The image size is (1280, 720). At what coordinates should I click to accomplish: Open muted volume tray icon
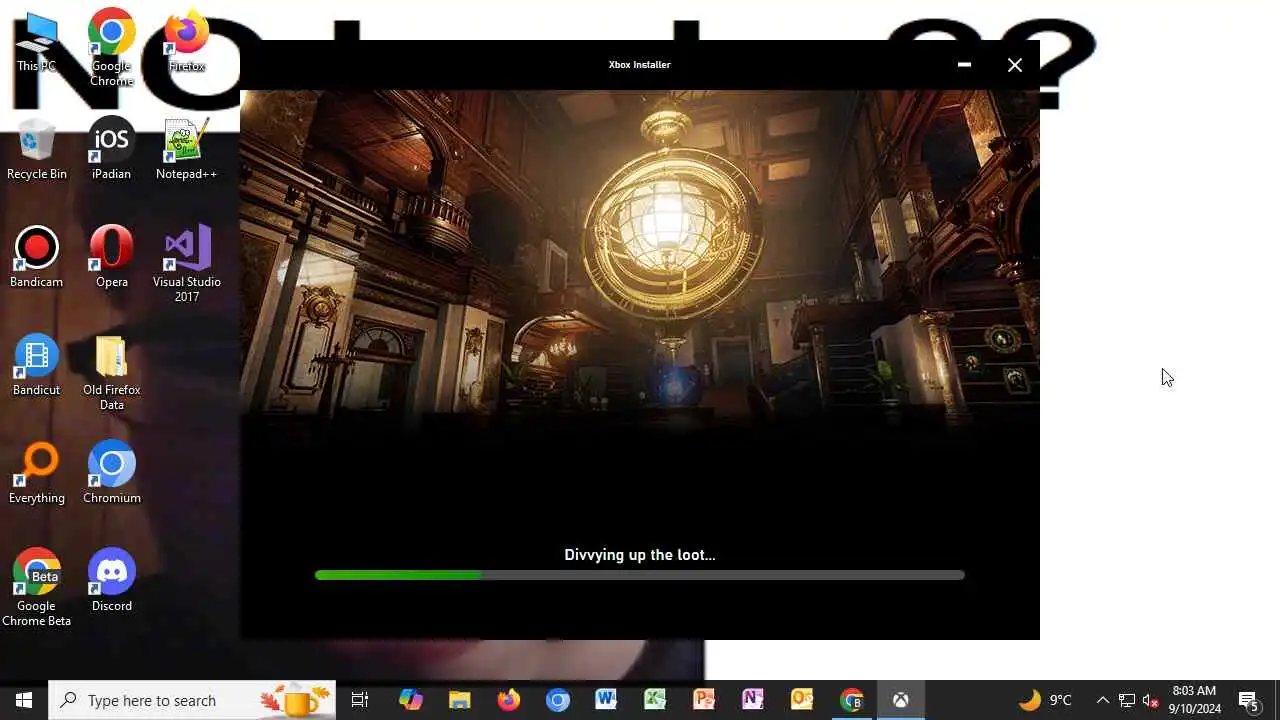(x=1150, y=700)
